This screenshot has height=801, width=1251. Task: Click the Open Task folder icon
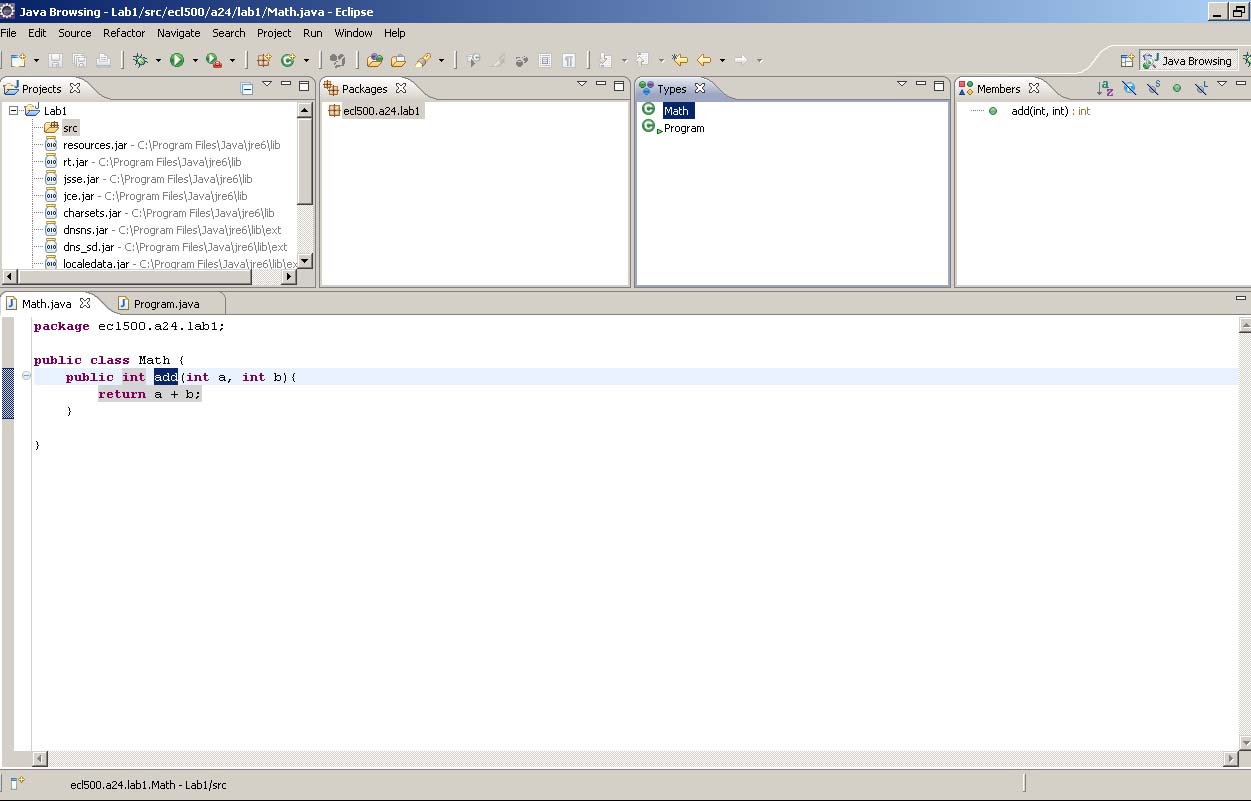(398, 60)
